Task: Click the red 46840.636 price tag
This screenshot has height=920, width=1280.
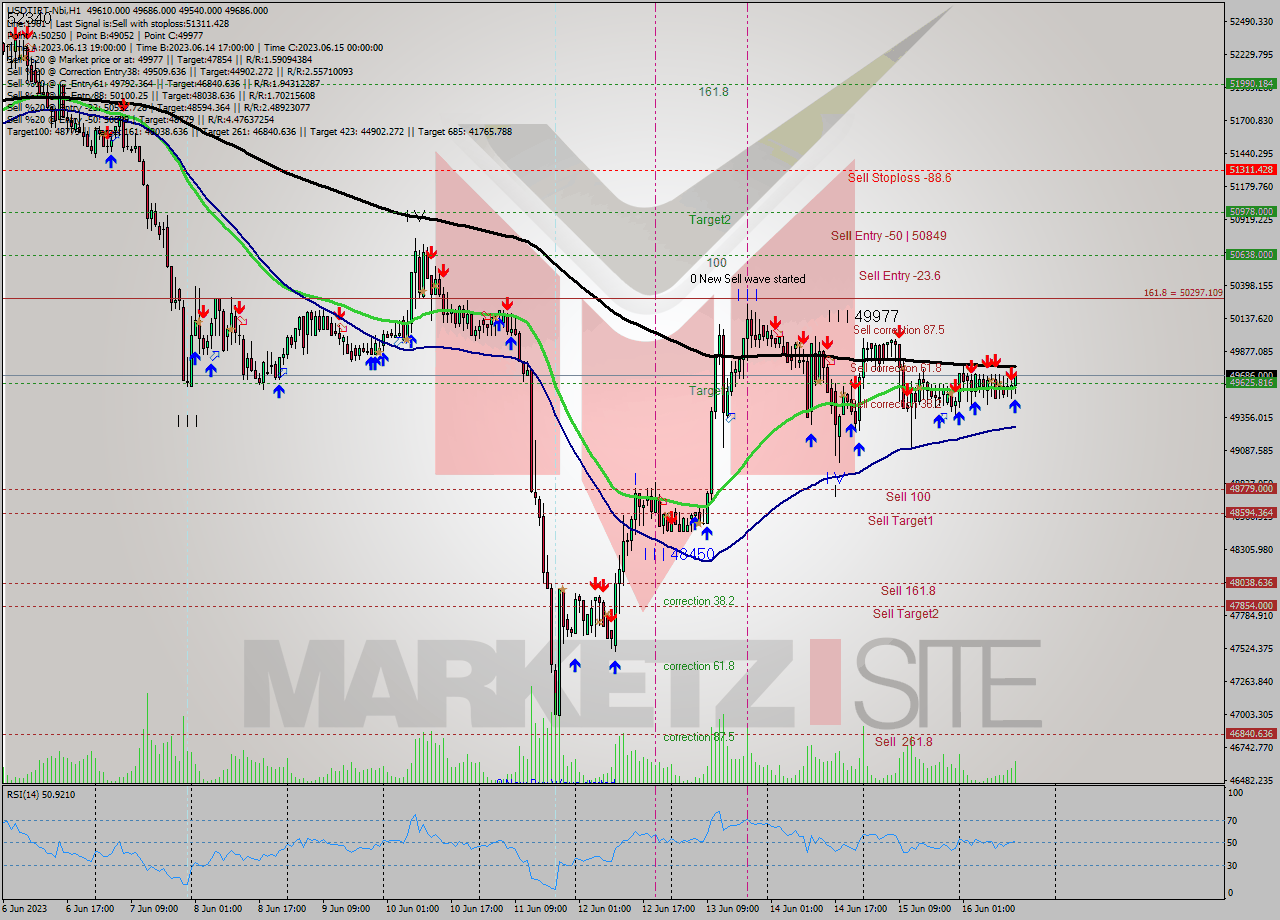Action: (x=1251, y=734)
